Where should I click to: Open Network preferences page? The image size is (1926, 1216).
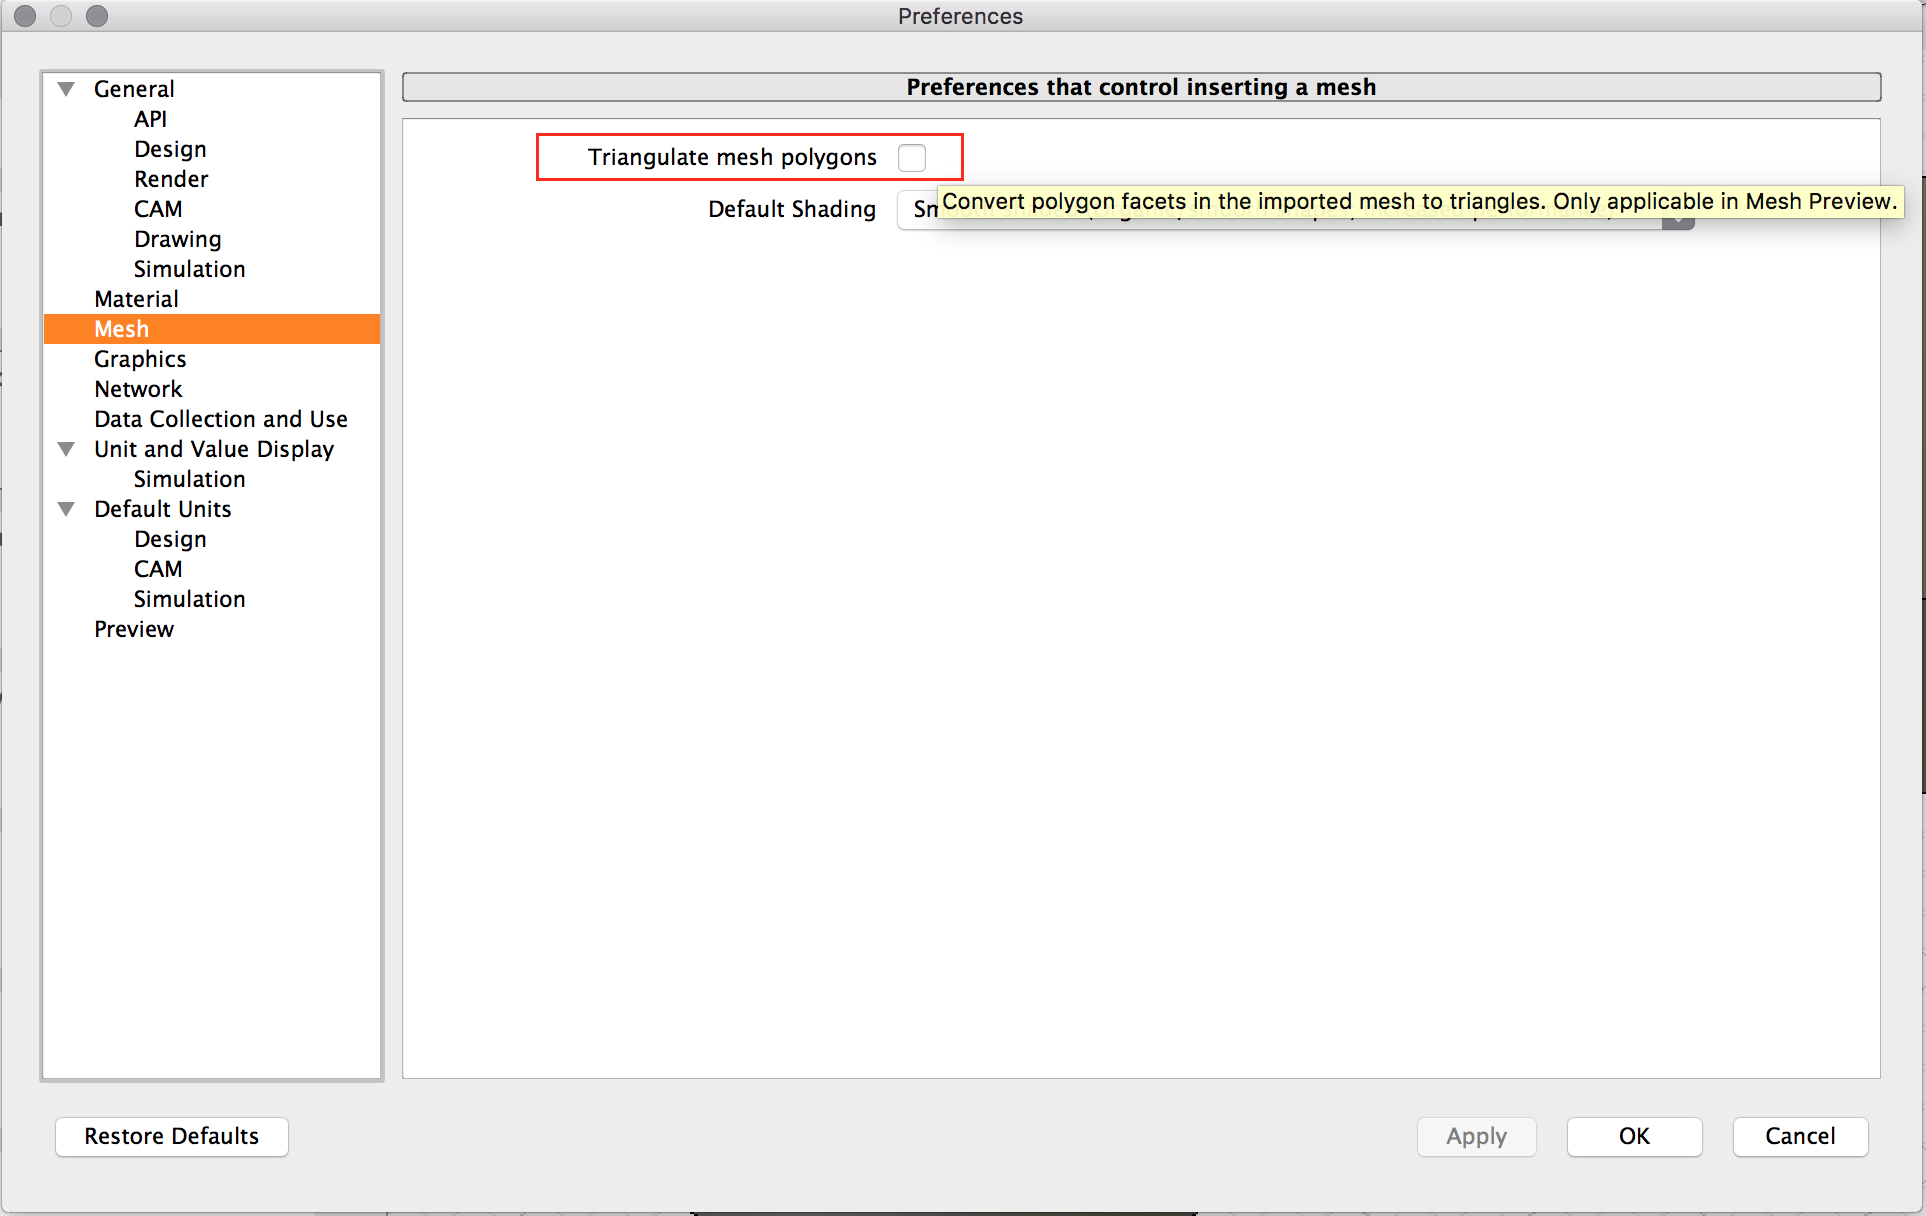(x=138, y=389)
